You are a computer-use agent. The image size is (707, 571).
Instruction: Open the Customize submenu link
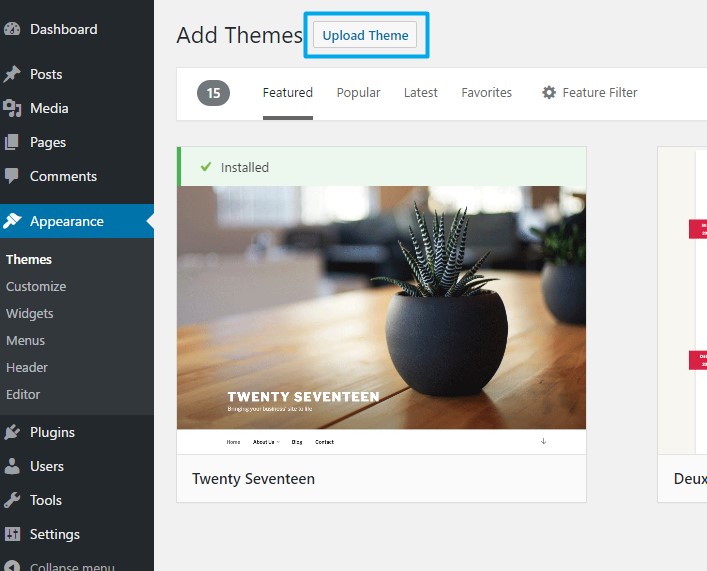pos(36,286)
